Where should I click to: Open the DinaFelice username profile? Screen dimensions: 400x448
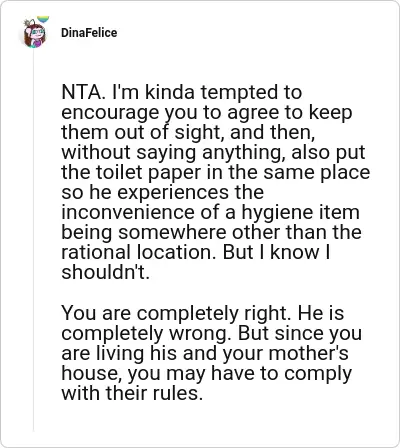pyautogui.click(x=89, y=33)
